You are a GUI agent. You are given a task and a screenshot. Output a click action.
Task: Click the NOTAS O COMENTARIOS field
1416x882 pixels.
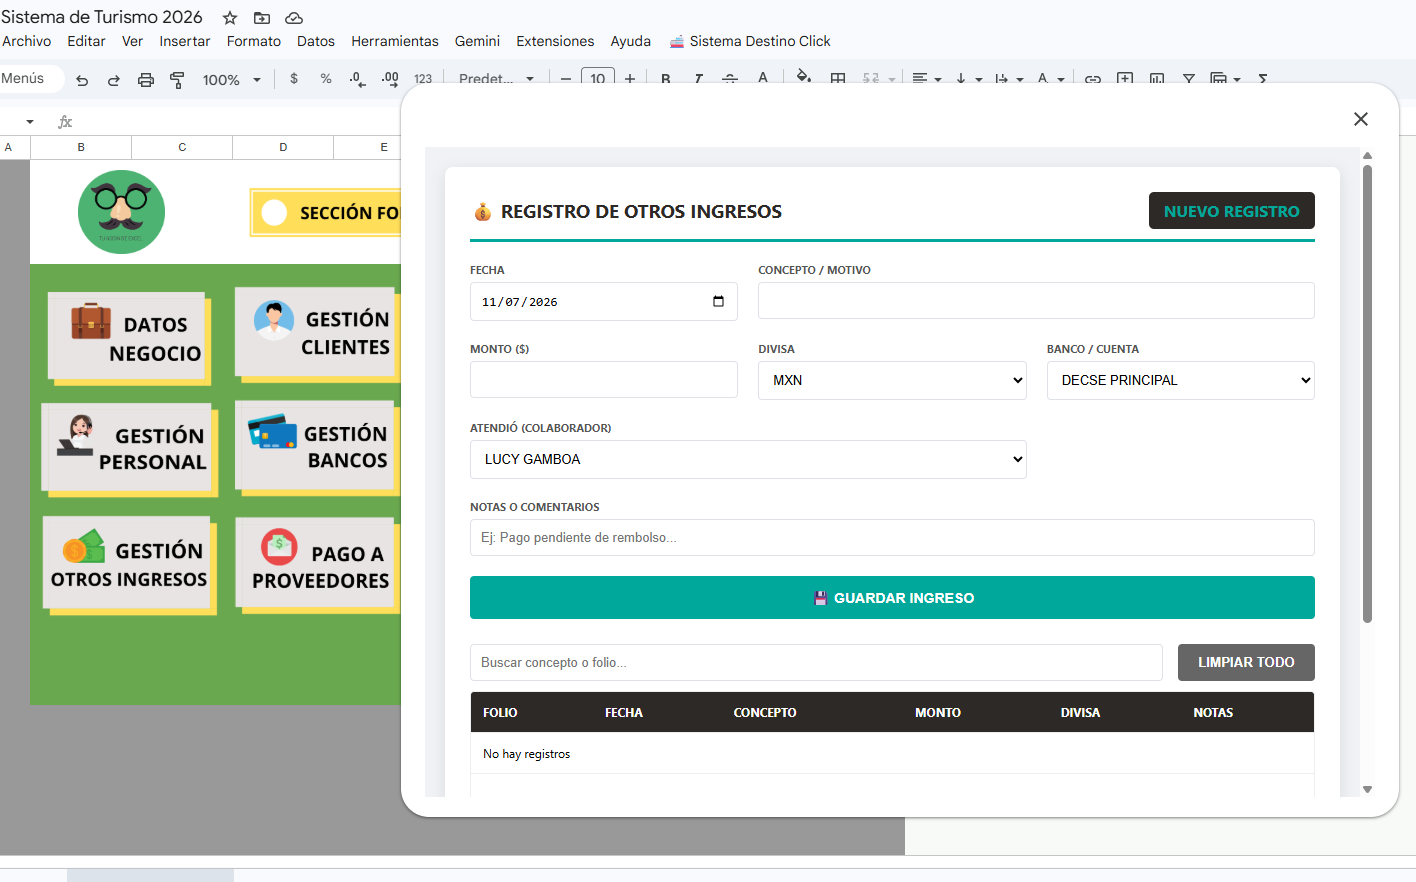(892, 538)
